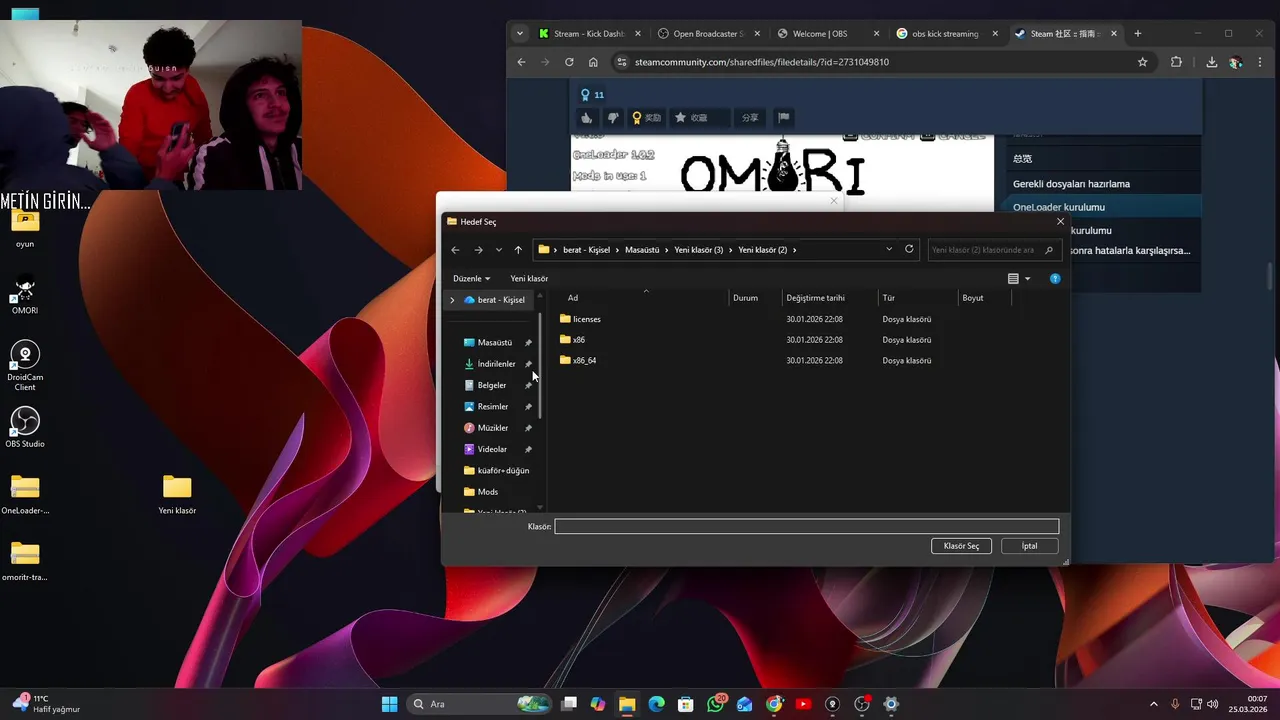
Task: Open view options dropdown arrow
Action: (1027, 279)
